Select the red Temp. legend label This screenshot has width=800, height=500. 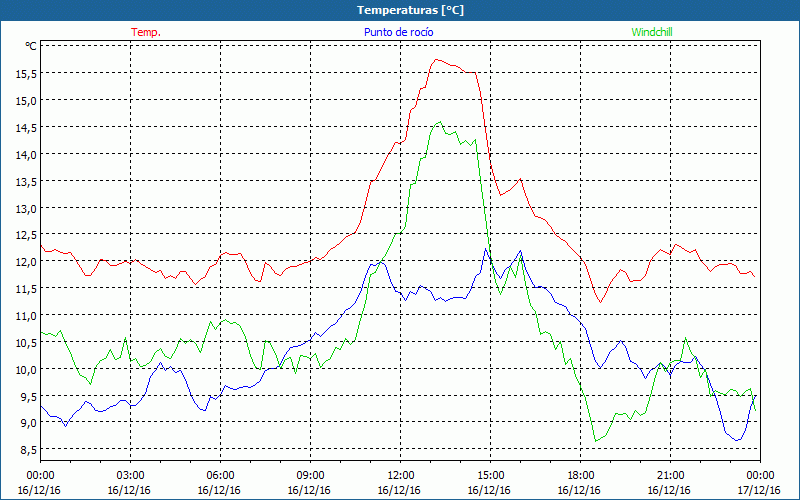(146, 32)
